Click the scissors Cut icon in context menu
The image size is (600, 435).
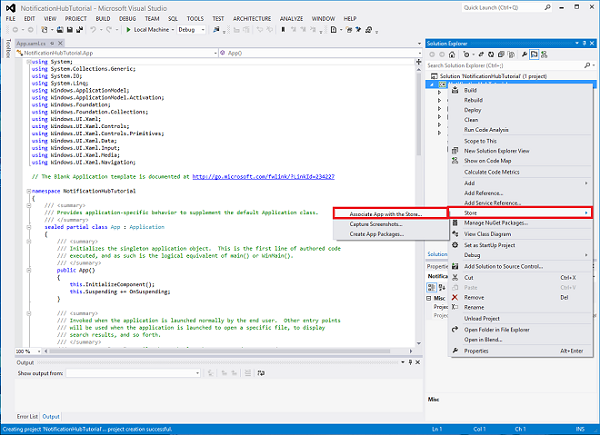point(455,277)
